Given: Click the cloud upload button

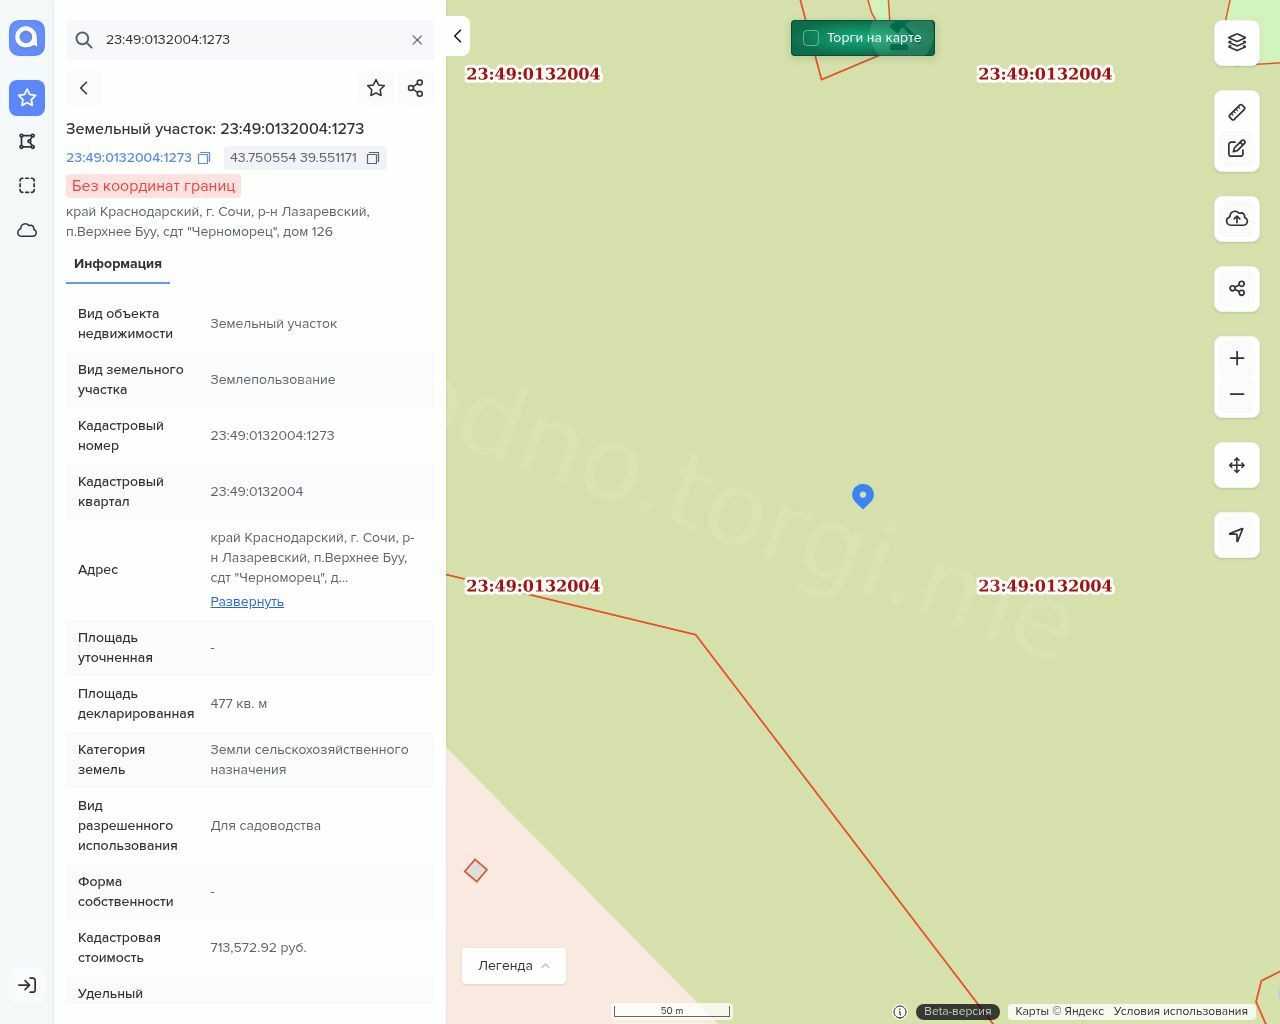Looking at the screenshot, I should pos(1237,219).
